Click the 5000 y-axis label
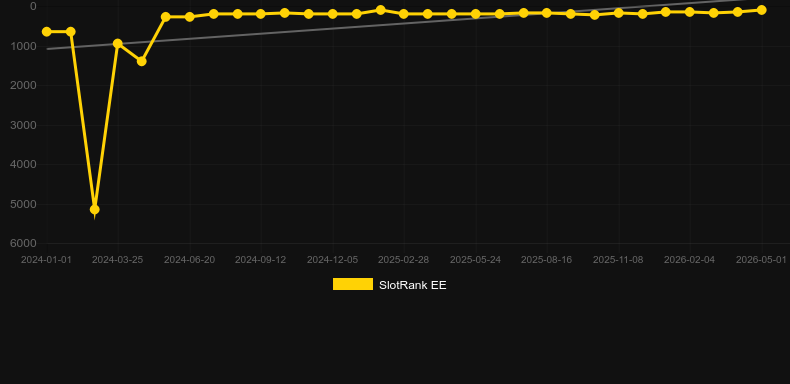Viewport: 790px width, 384px height. coord(24,204)
